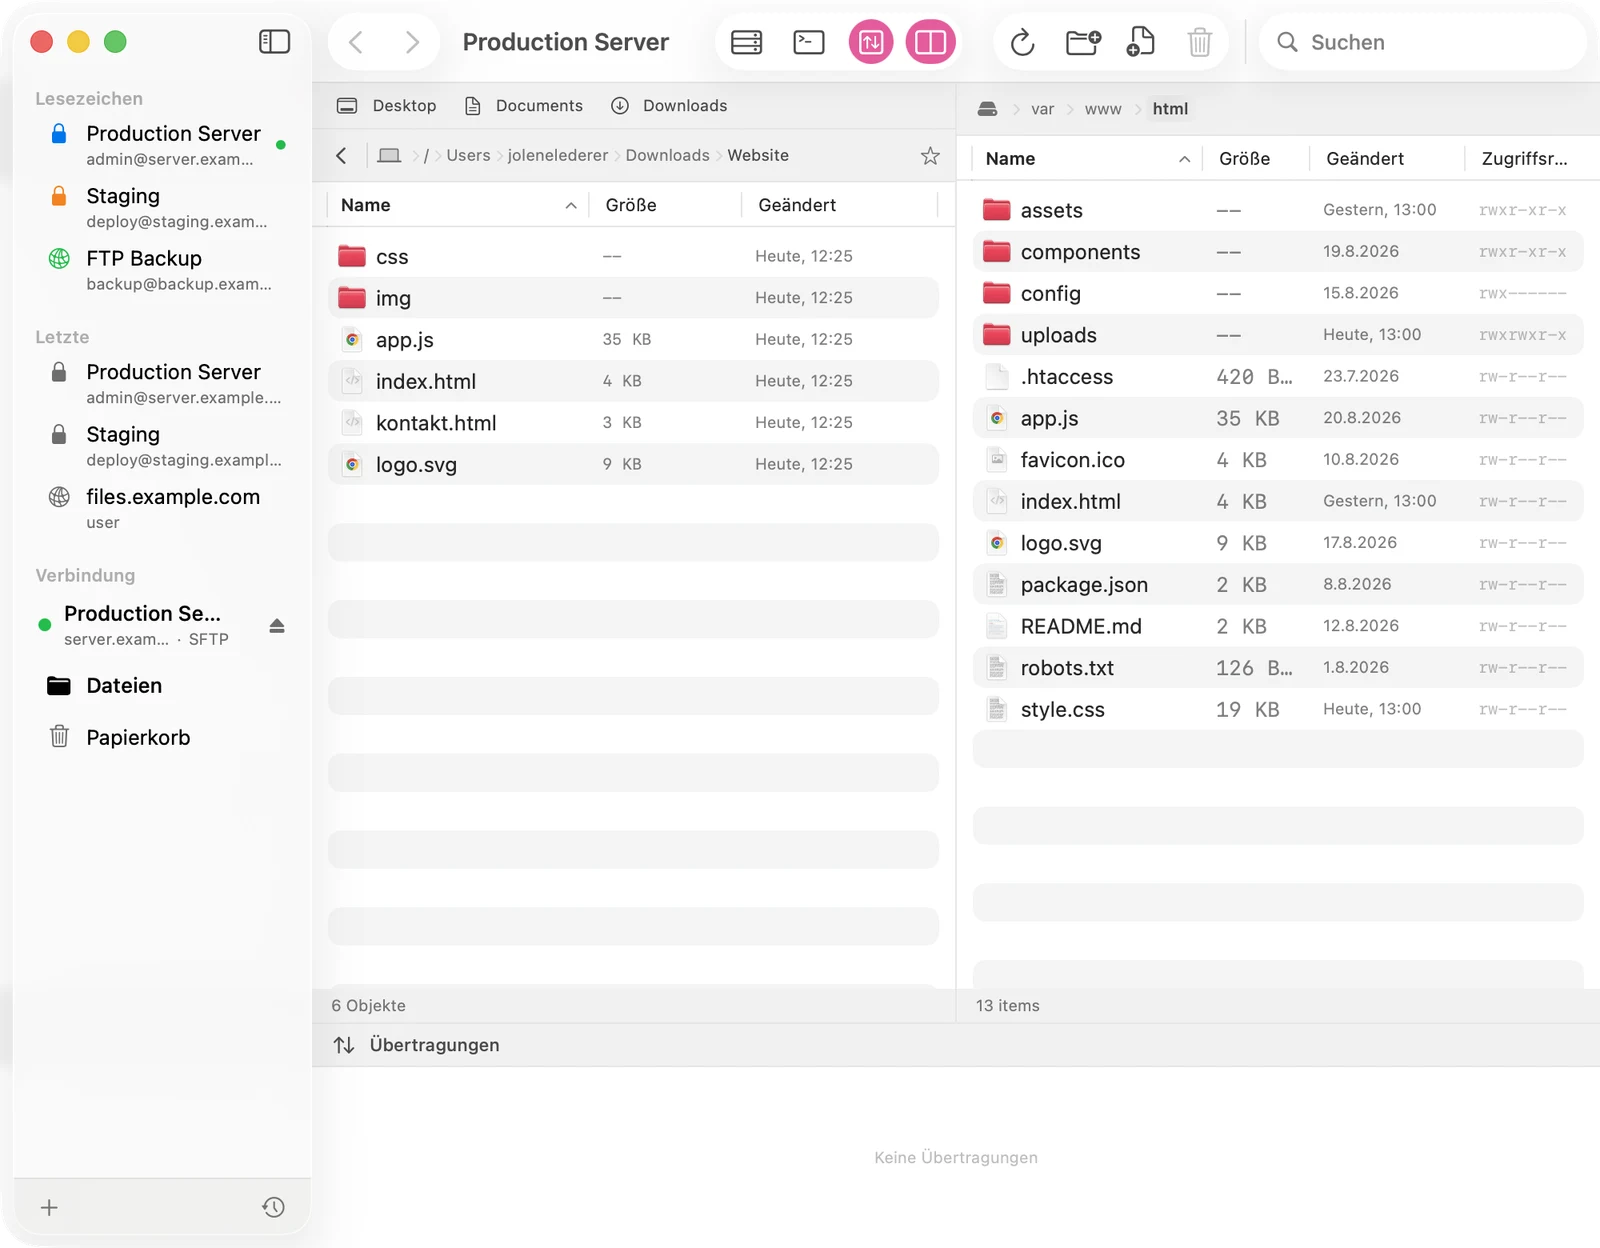Open Papierkorb in the sidebar

coord(162,738)
